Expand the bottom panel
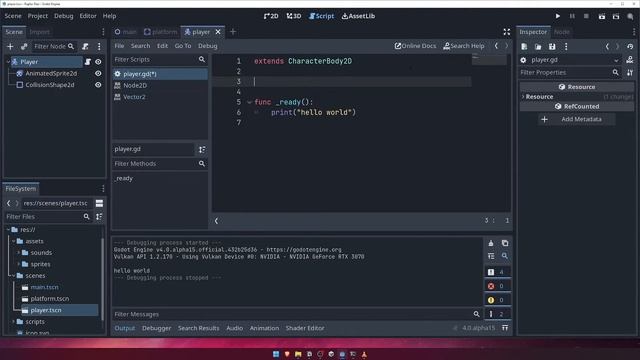The height and width of the screenshot is (360, 640). [505, 328]
